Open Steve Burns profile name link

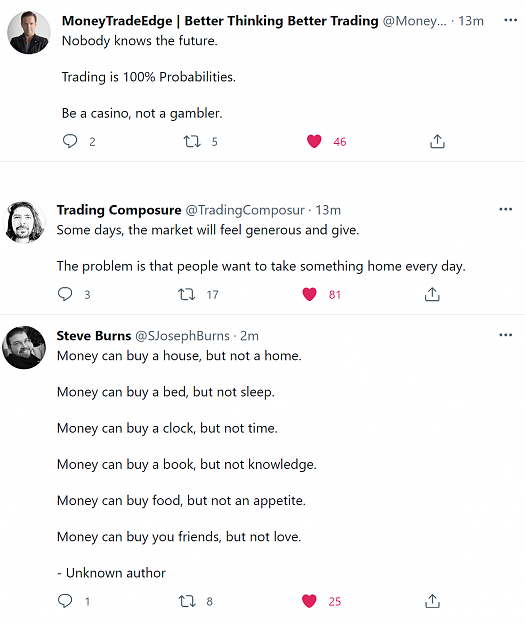[x=94, y=336]
